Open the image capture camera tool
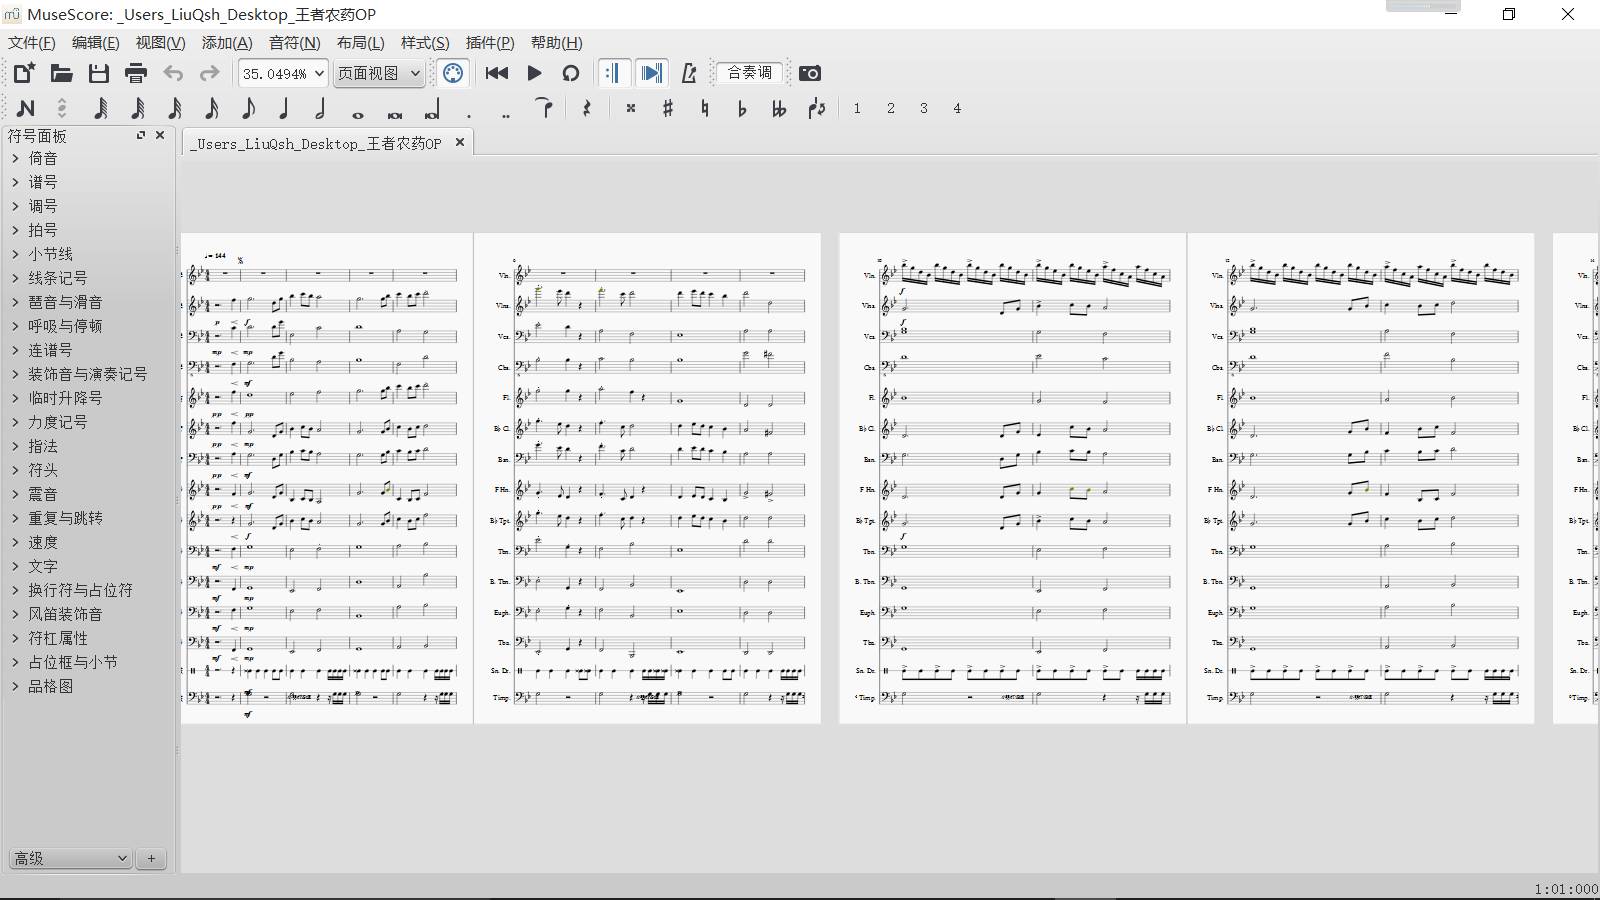The height and width of the screenshot is (900, 1600). pyautogui.click(x=810, y=73)
